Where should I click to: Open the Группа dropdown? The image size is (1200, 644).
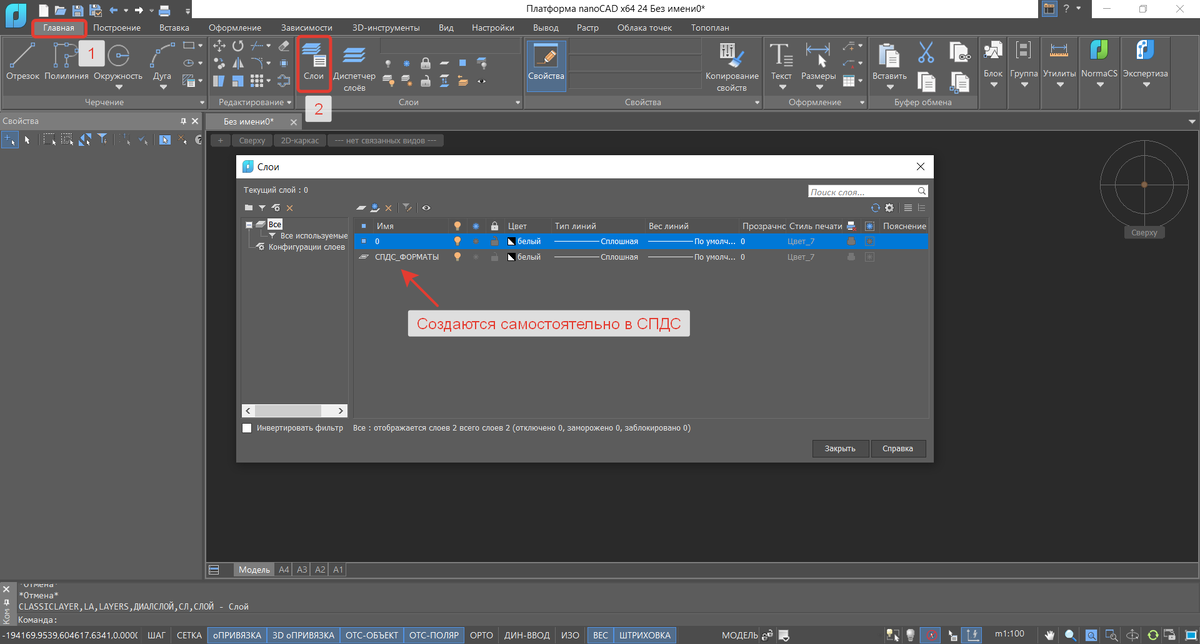tap(1023, 85)
